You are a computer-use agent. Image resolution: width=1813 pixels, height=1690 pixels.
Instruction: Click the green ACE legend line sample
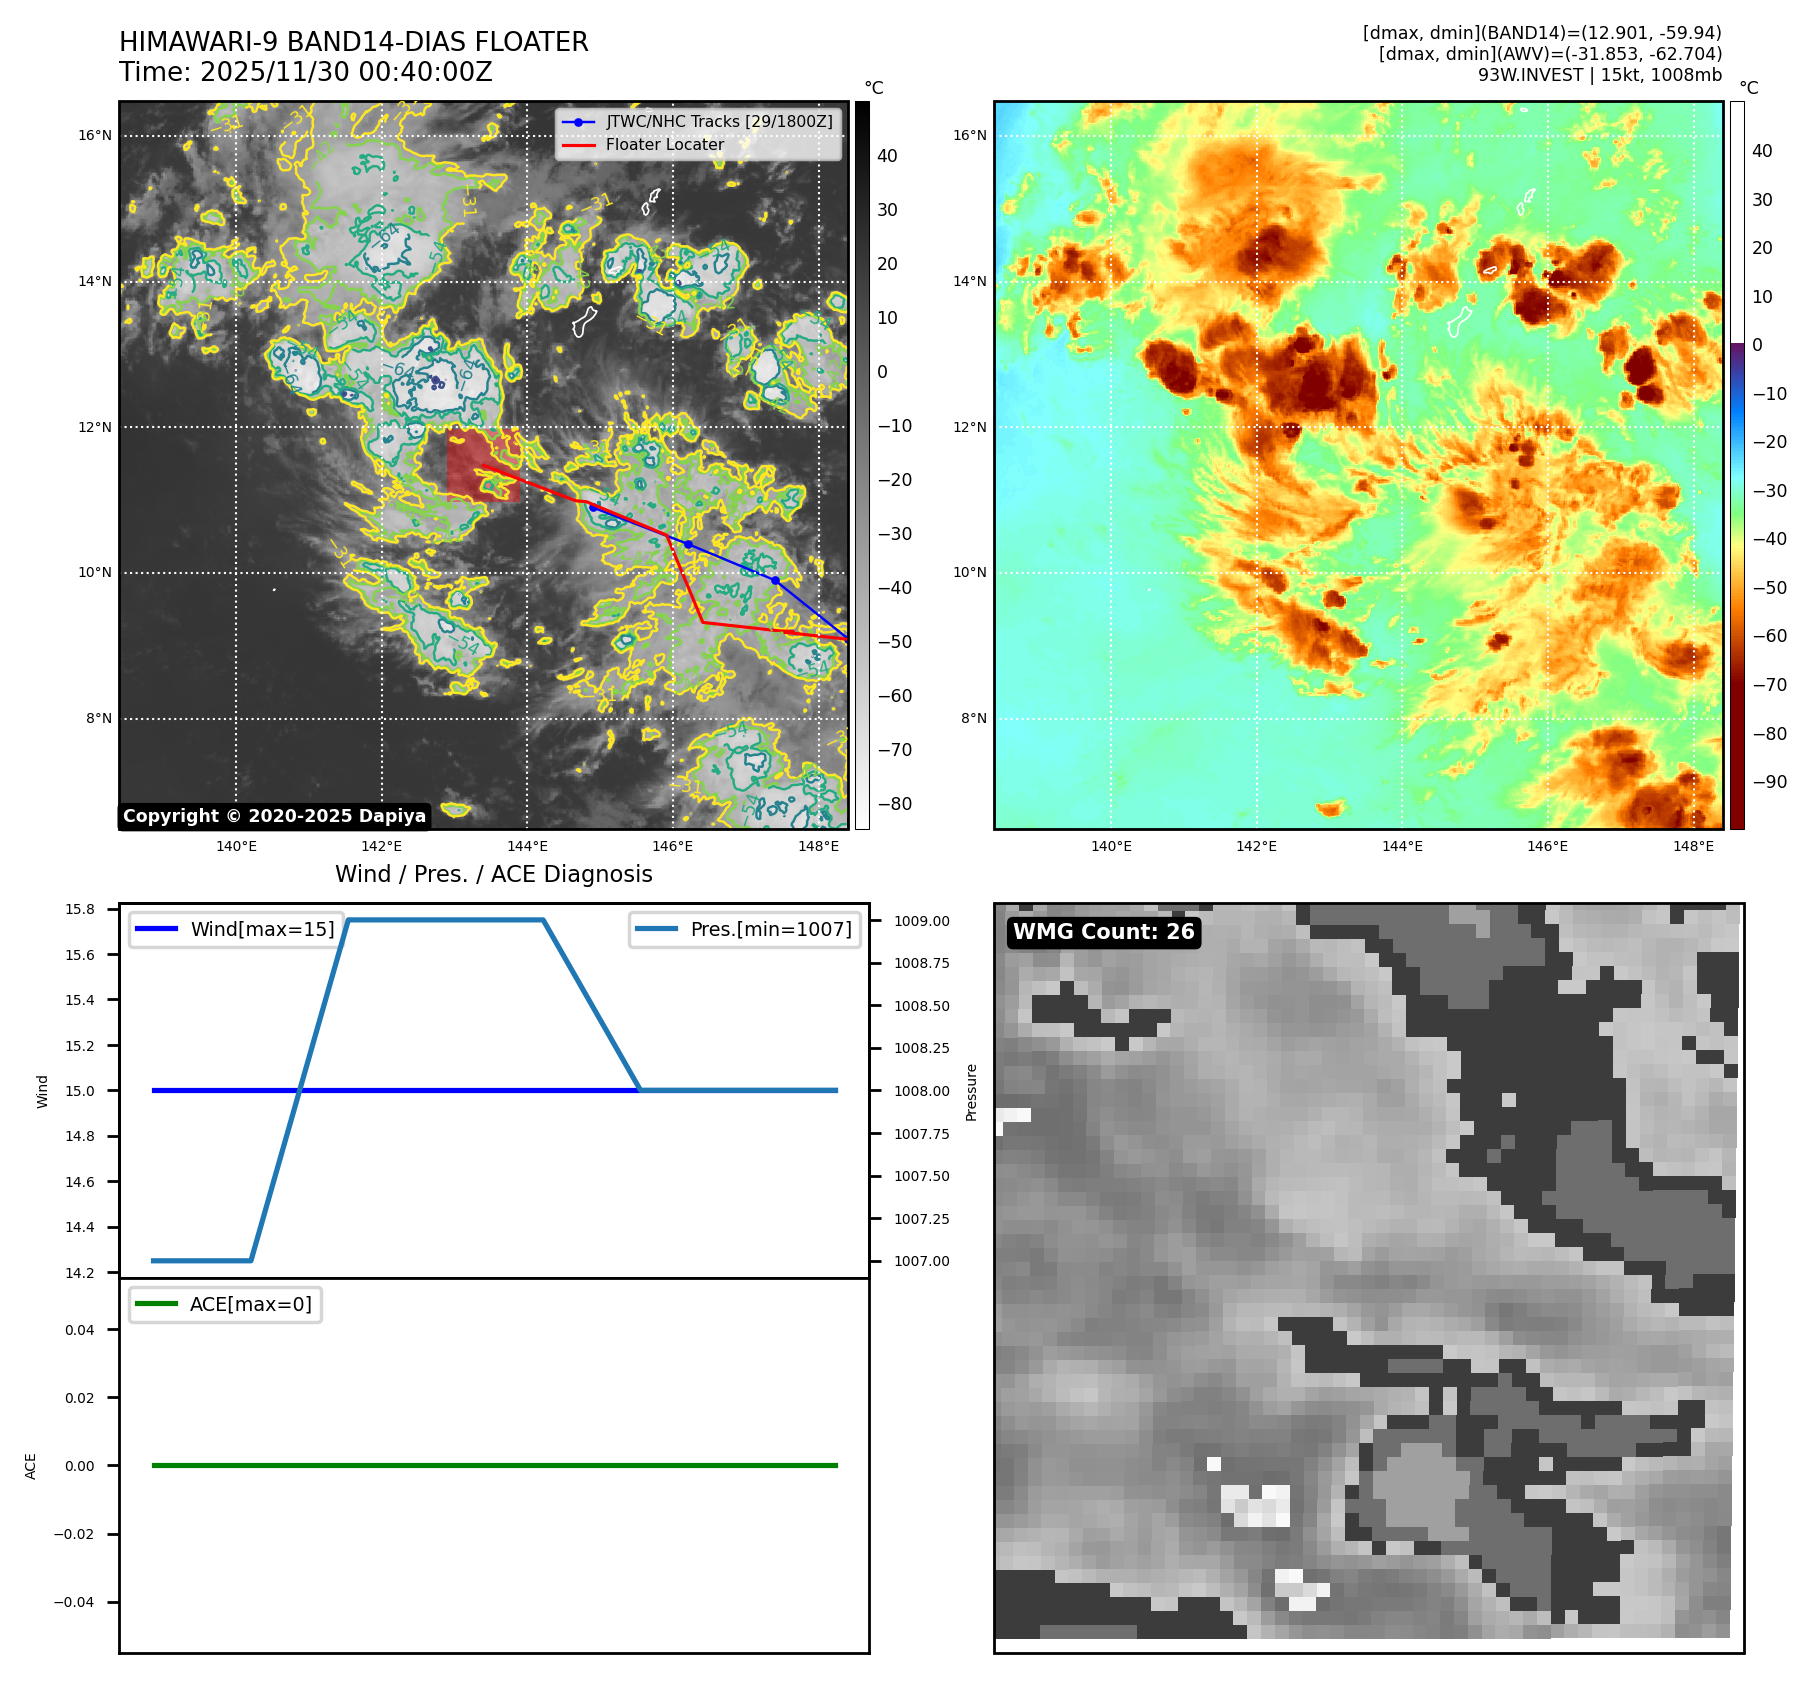click(x=155, y=1304)
